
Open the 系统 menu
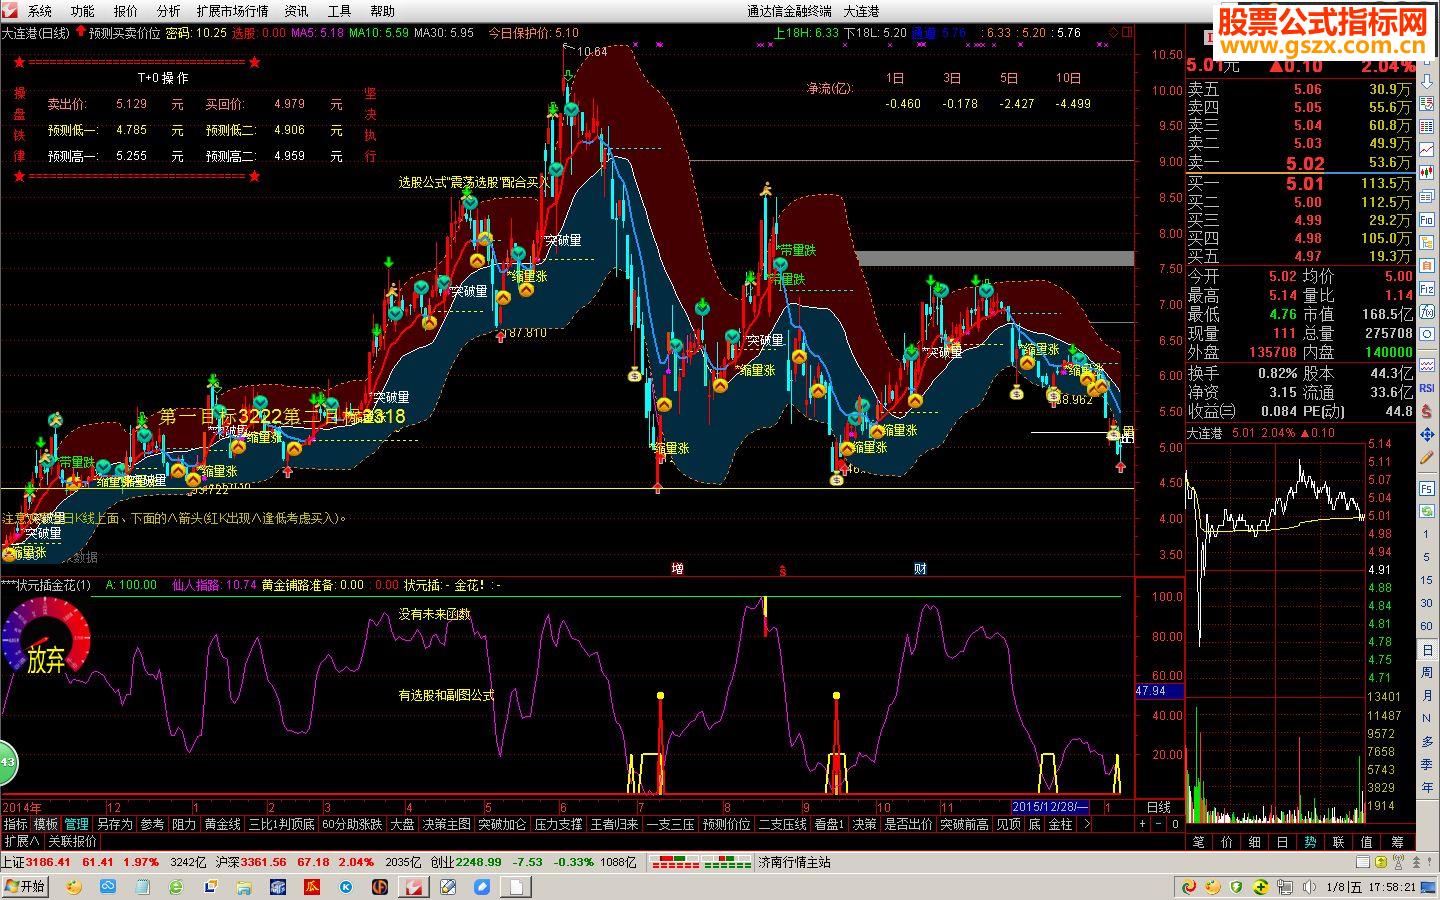[40, 11]
